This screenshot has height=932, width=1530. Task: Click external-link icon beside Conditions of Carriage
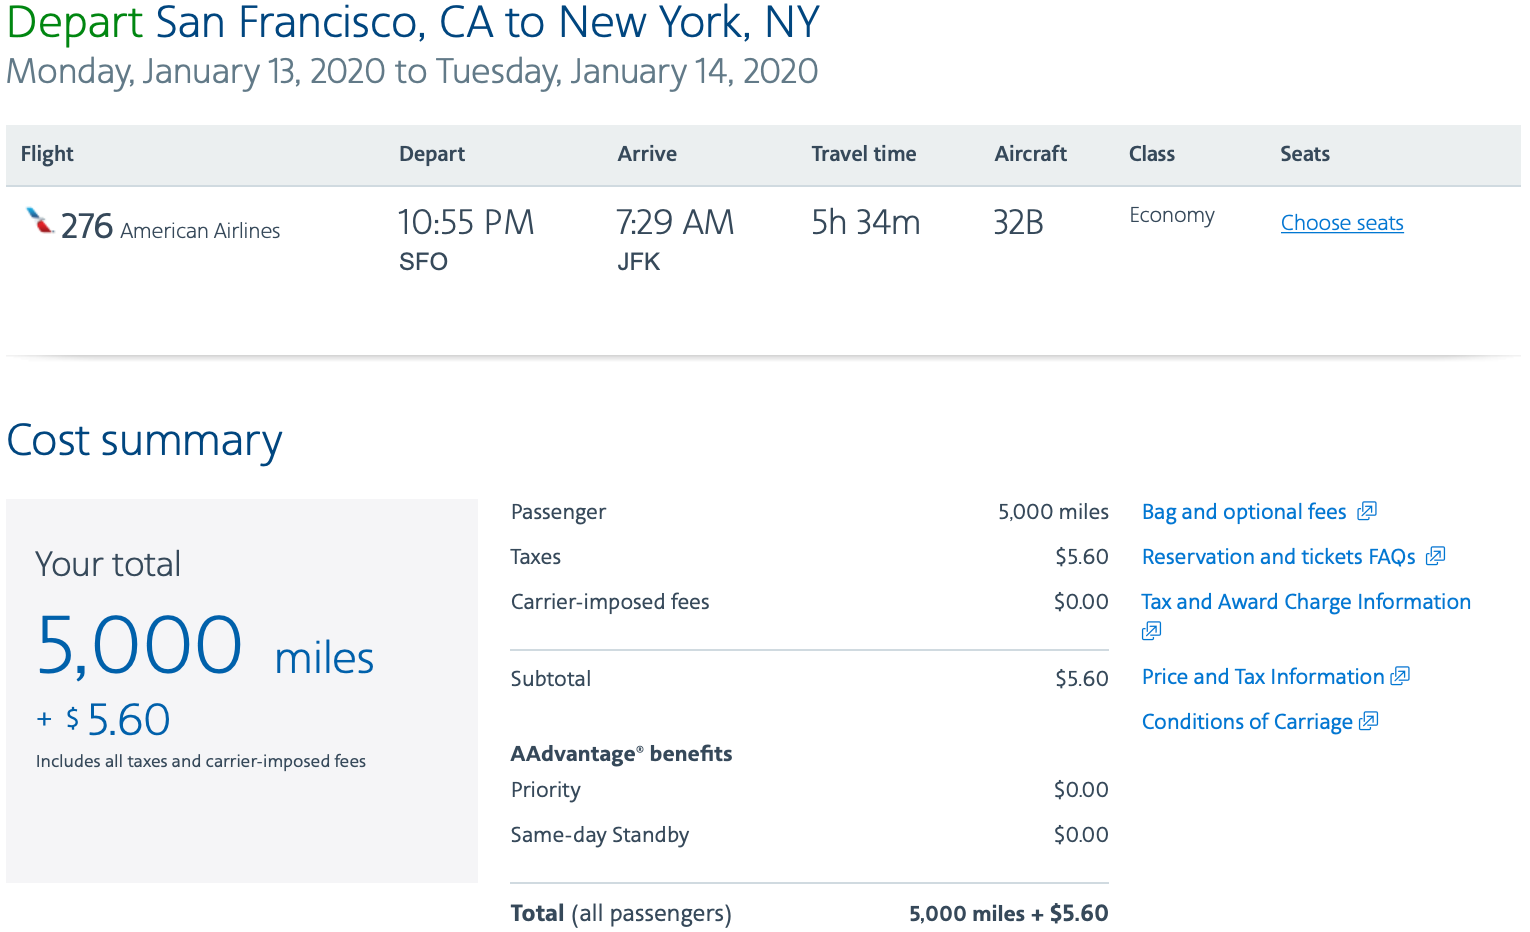click(1369, 721)
